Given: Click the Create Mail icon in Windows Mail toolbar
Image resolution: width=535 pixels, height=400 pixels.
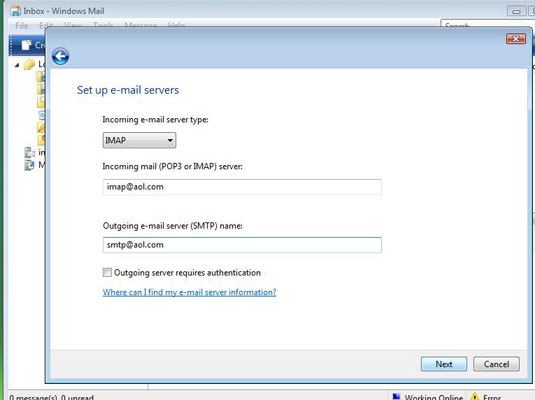Looking at the screenshot, I should tap(26, 45).
